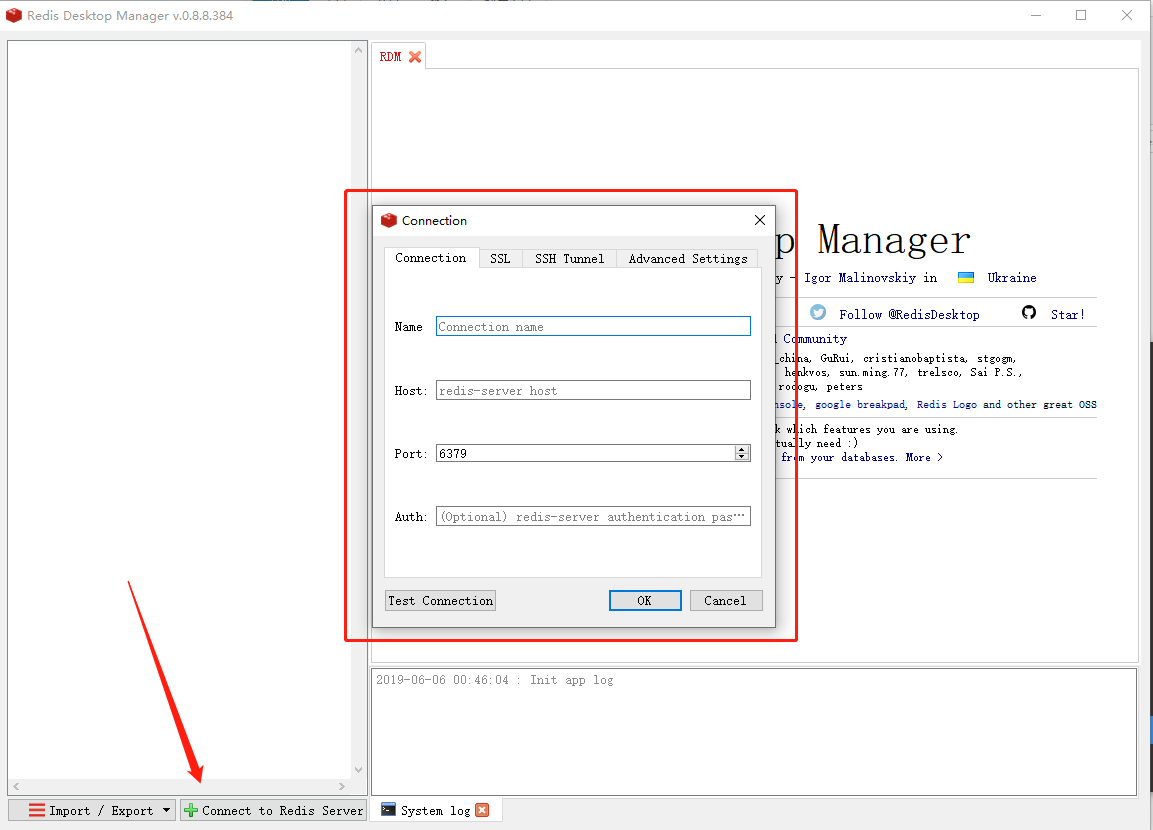Click the Init app log entry

click(x=495, y=680)
